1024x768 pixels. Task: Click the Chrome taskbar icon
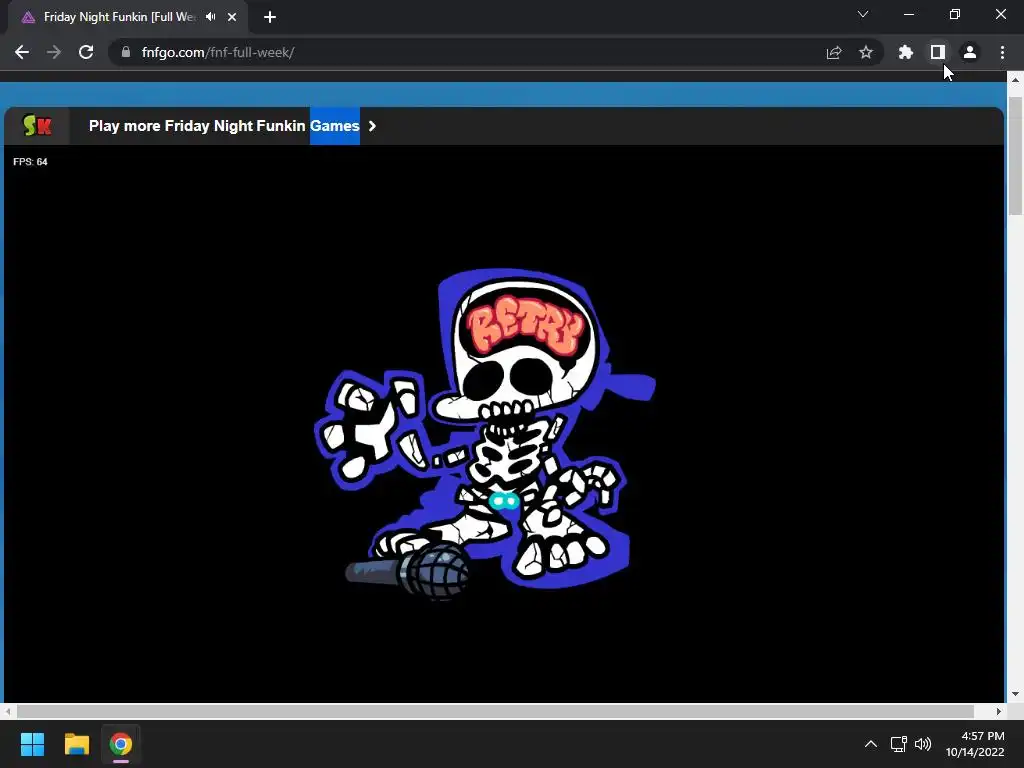pos(121,744)
